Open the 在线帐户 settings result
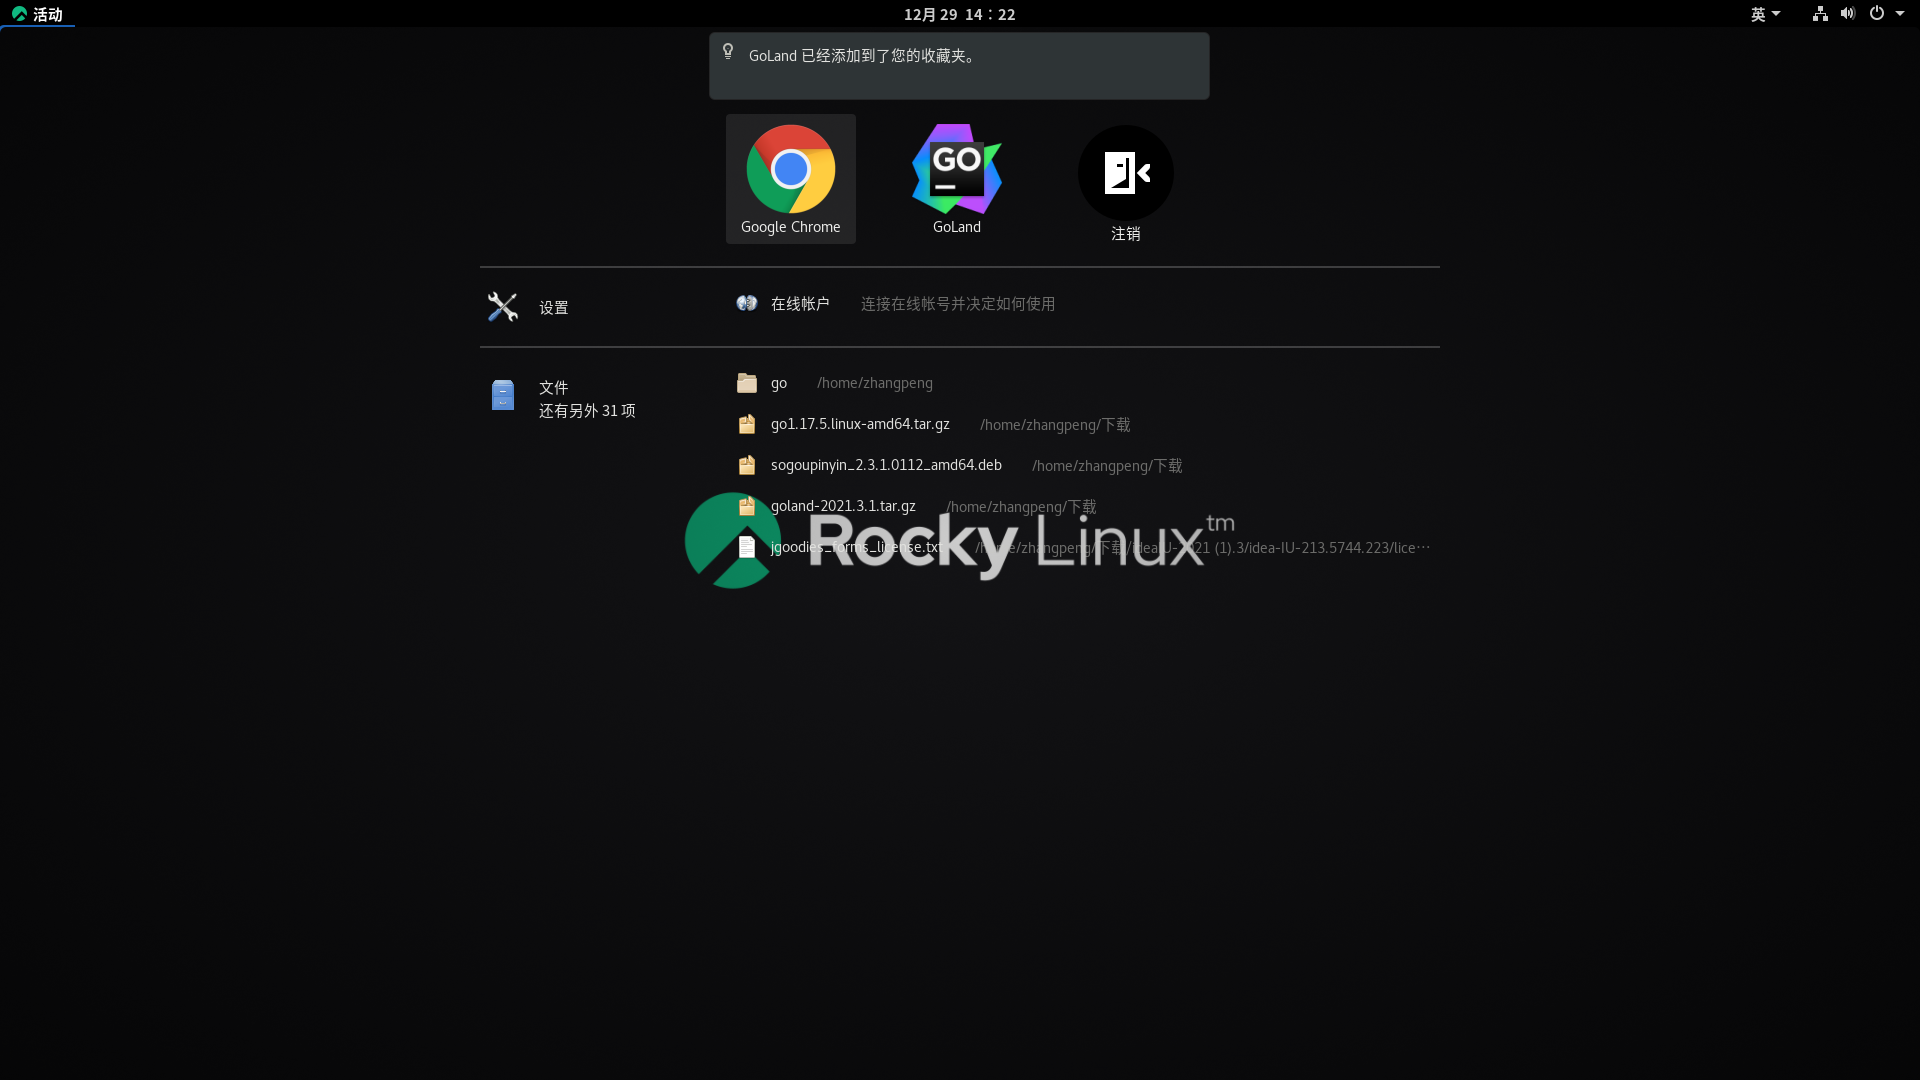This screenshot has height=1080, width=1920. [x=1084, y=304]
